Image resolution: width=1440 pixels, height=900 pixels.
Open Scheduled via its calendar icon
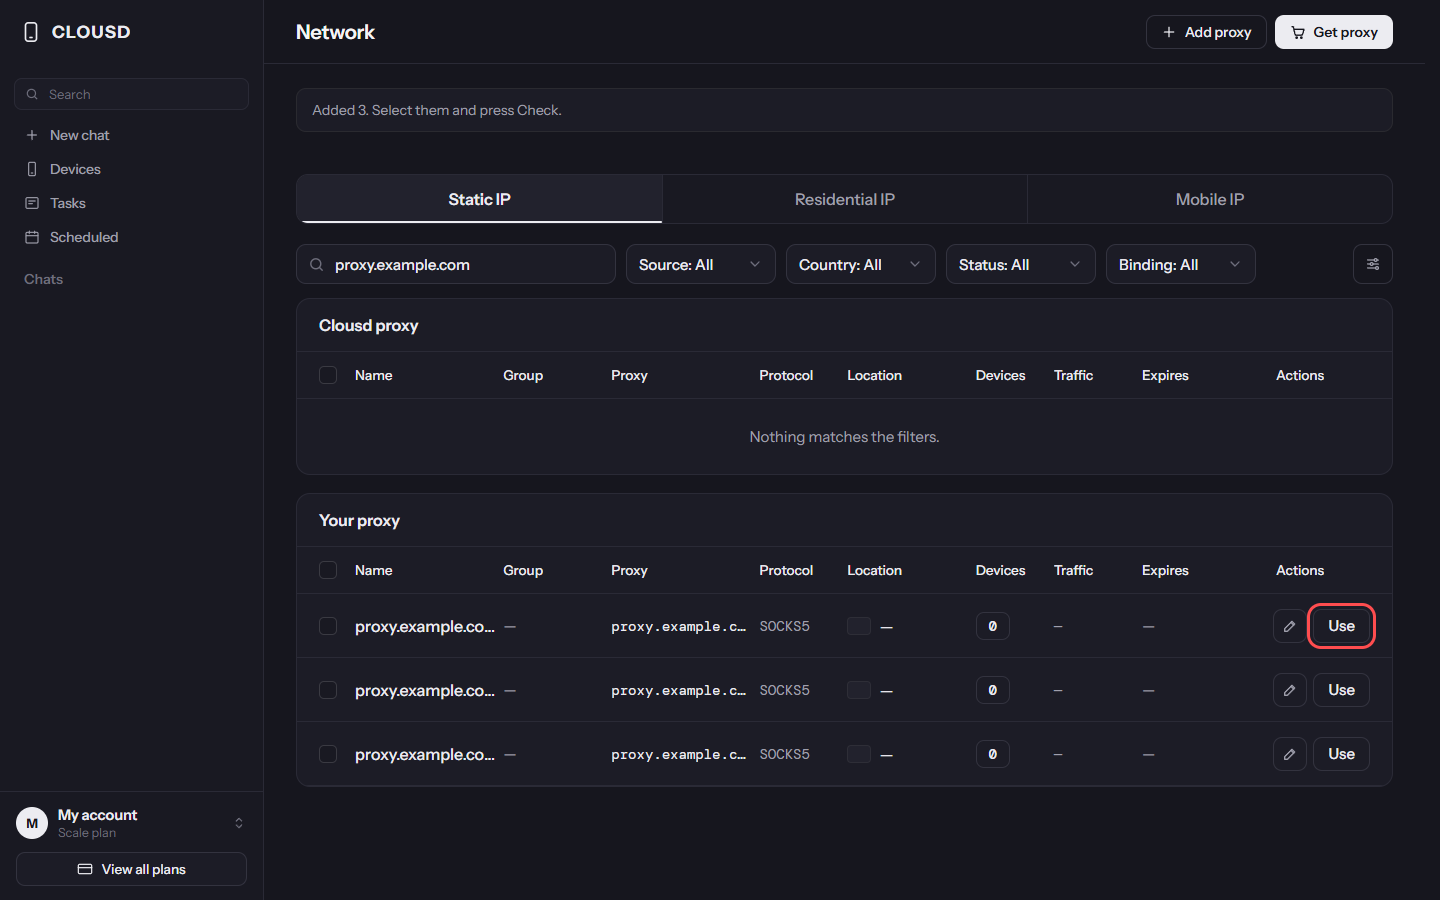click(x=32, y=237)
